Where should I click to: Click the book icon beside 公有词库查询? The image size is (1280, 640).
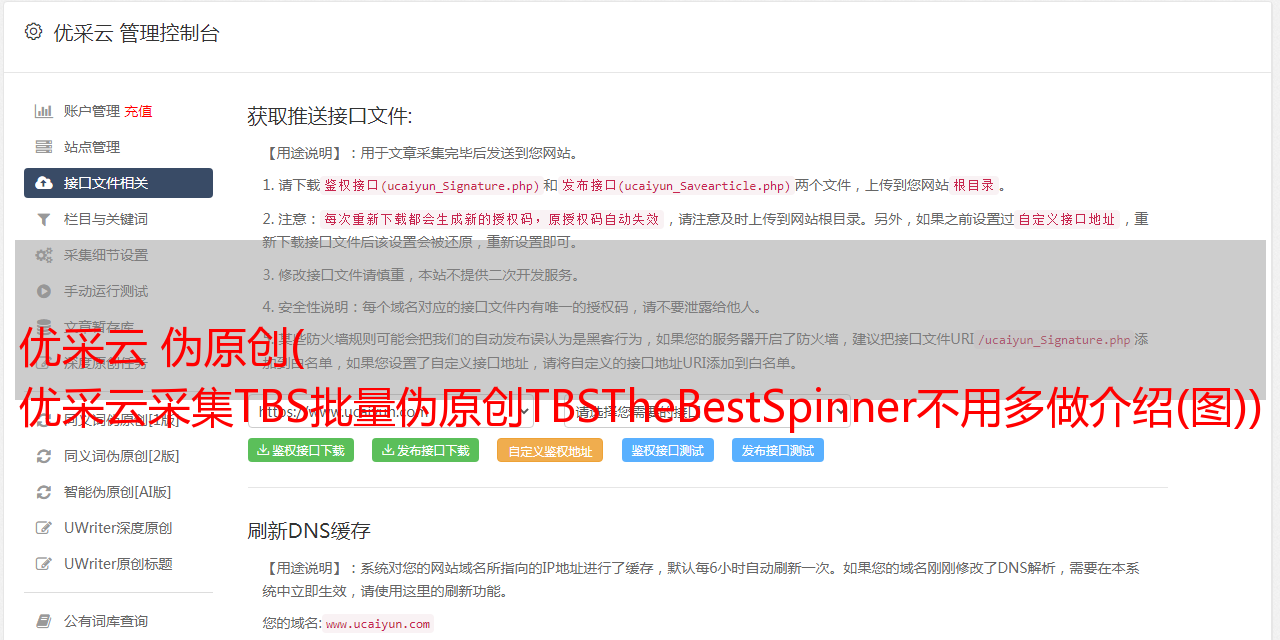pos(44,621)
